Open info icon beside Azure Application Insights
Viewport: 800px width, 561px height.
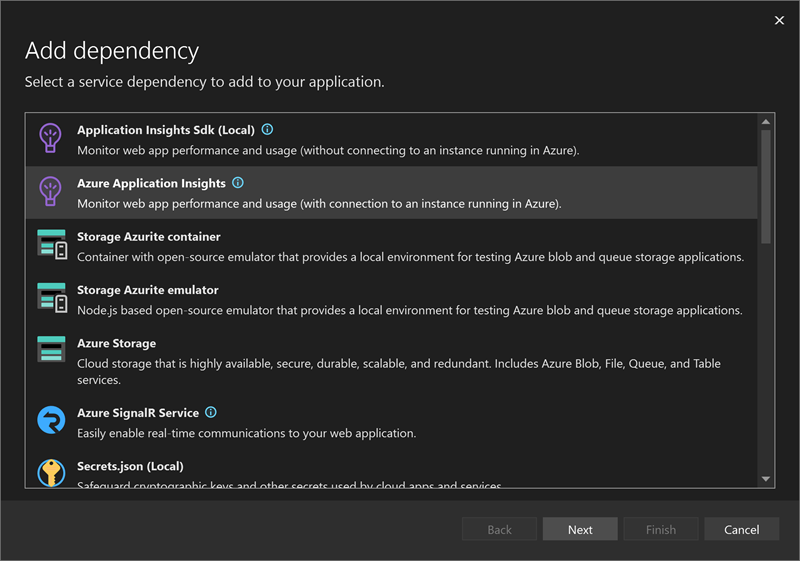pos(238,183)
